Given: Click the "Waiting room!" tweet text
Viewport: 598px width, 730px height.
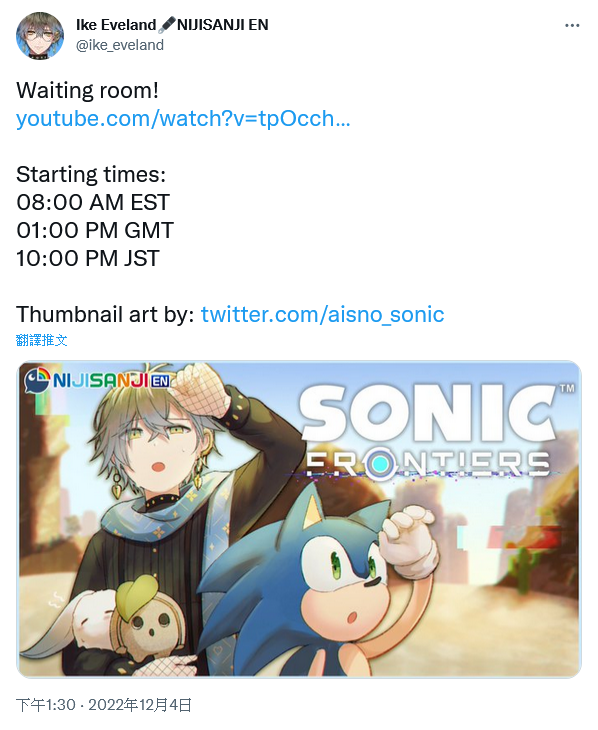Looking at the screenshot, I should pos(88,90).
